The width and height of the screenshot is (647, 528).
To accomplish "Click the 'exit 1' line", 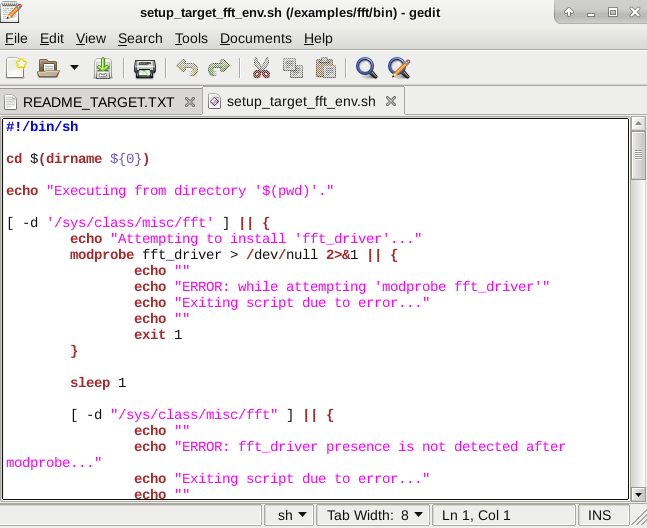I will pyautogui.click(x=158, y=335).
